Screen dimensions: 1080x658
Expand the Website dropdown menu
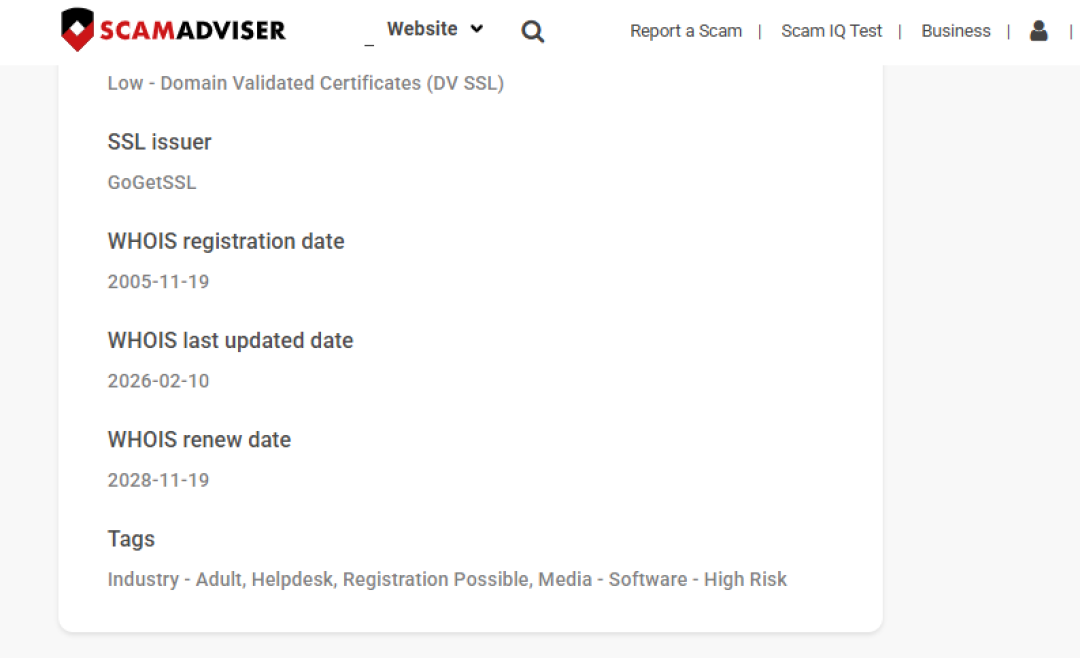[x=435, y=29]
